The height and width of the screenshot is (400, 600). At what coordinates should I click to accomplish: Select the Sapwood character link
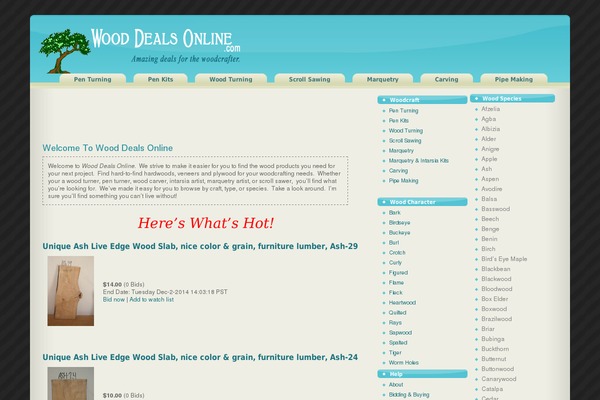(400, 333)
